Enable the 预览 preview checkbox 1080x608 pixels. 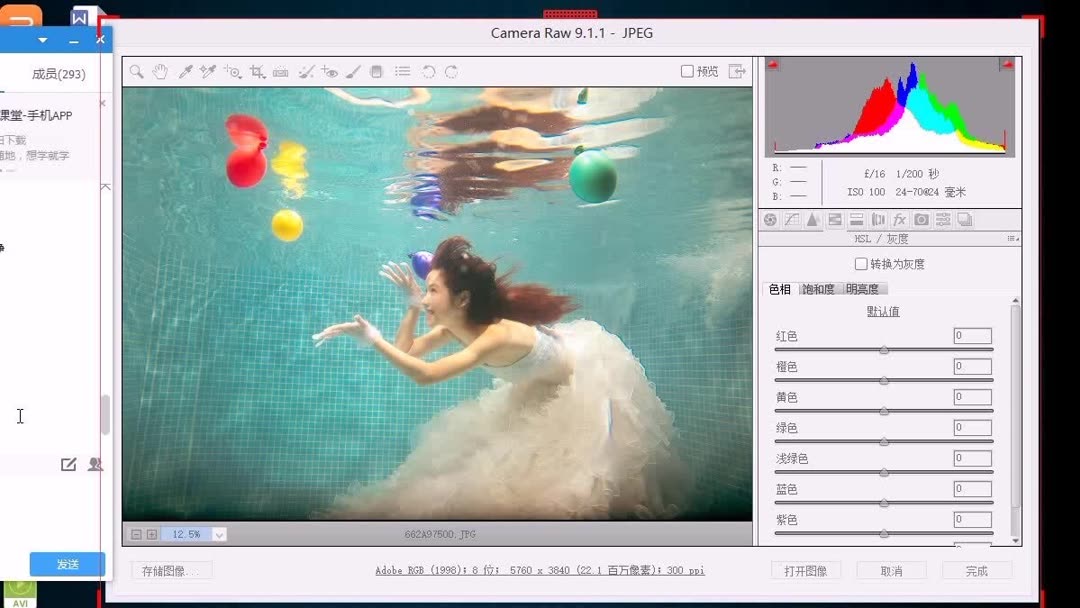point(687,71)
